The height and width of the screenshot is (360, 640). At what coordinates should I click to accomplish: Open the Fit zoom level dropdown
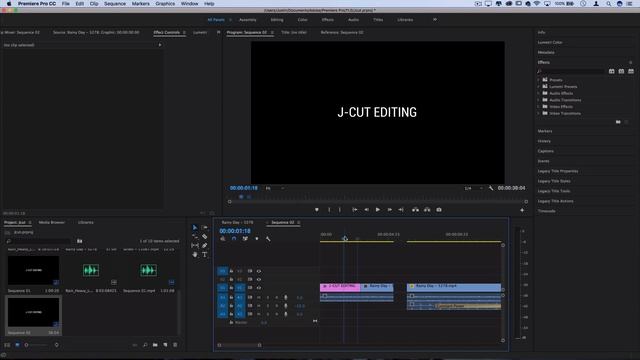coord(275,188)
